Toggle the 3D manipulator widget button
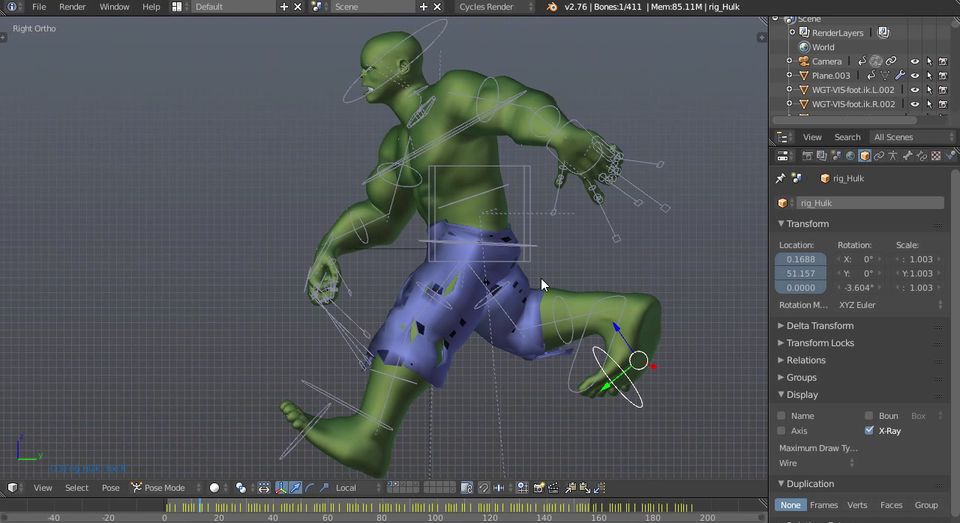The height and width of the screenshot is (523, 960). [281, 487]
